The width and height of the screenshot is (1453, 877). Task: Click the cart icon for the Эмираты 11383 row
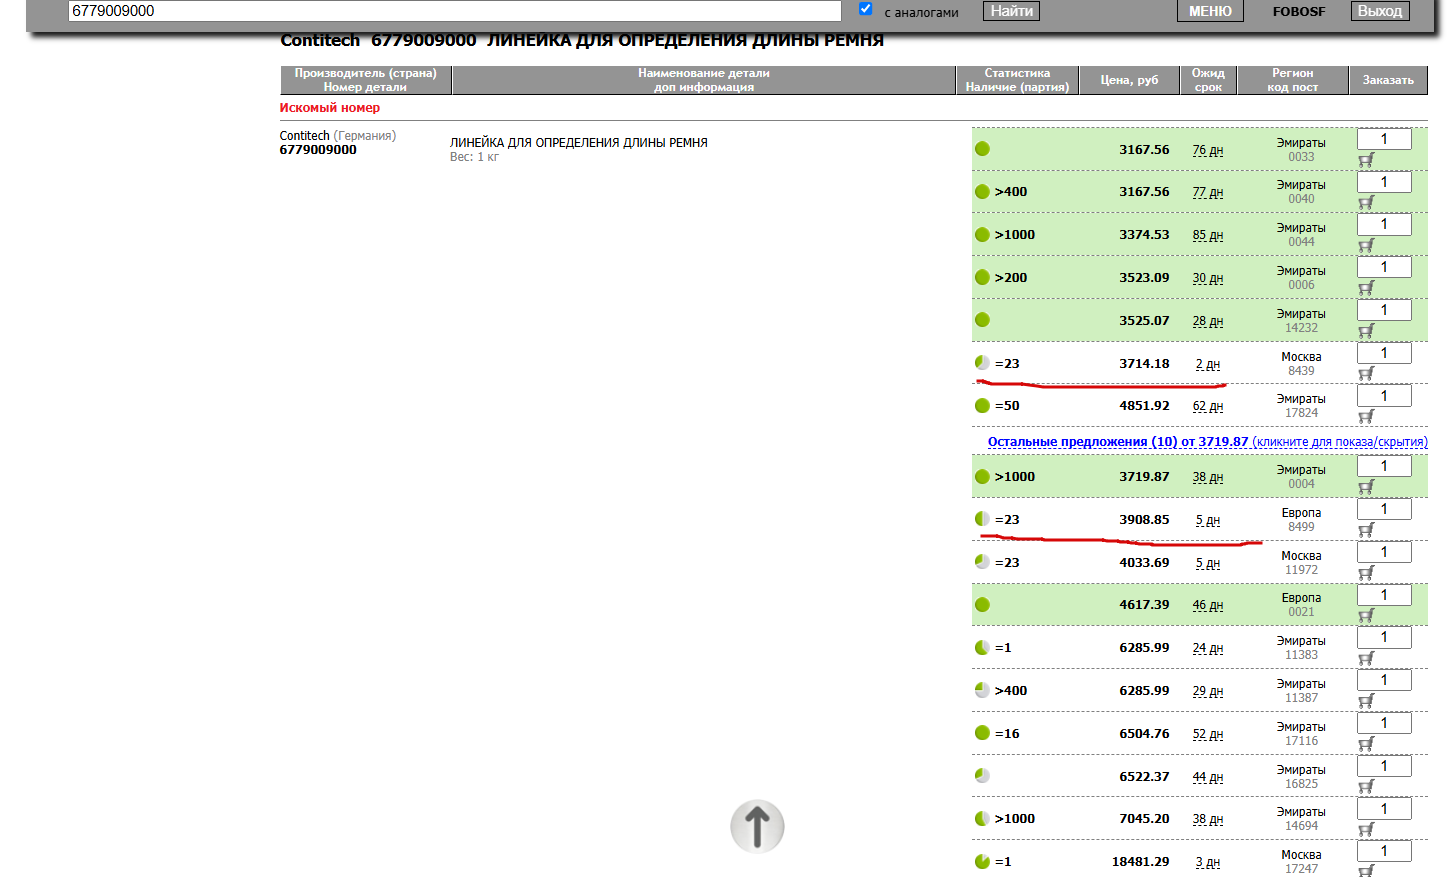point(1366,658)
